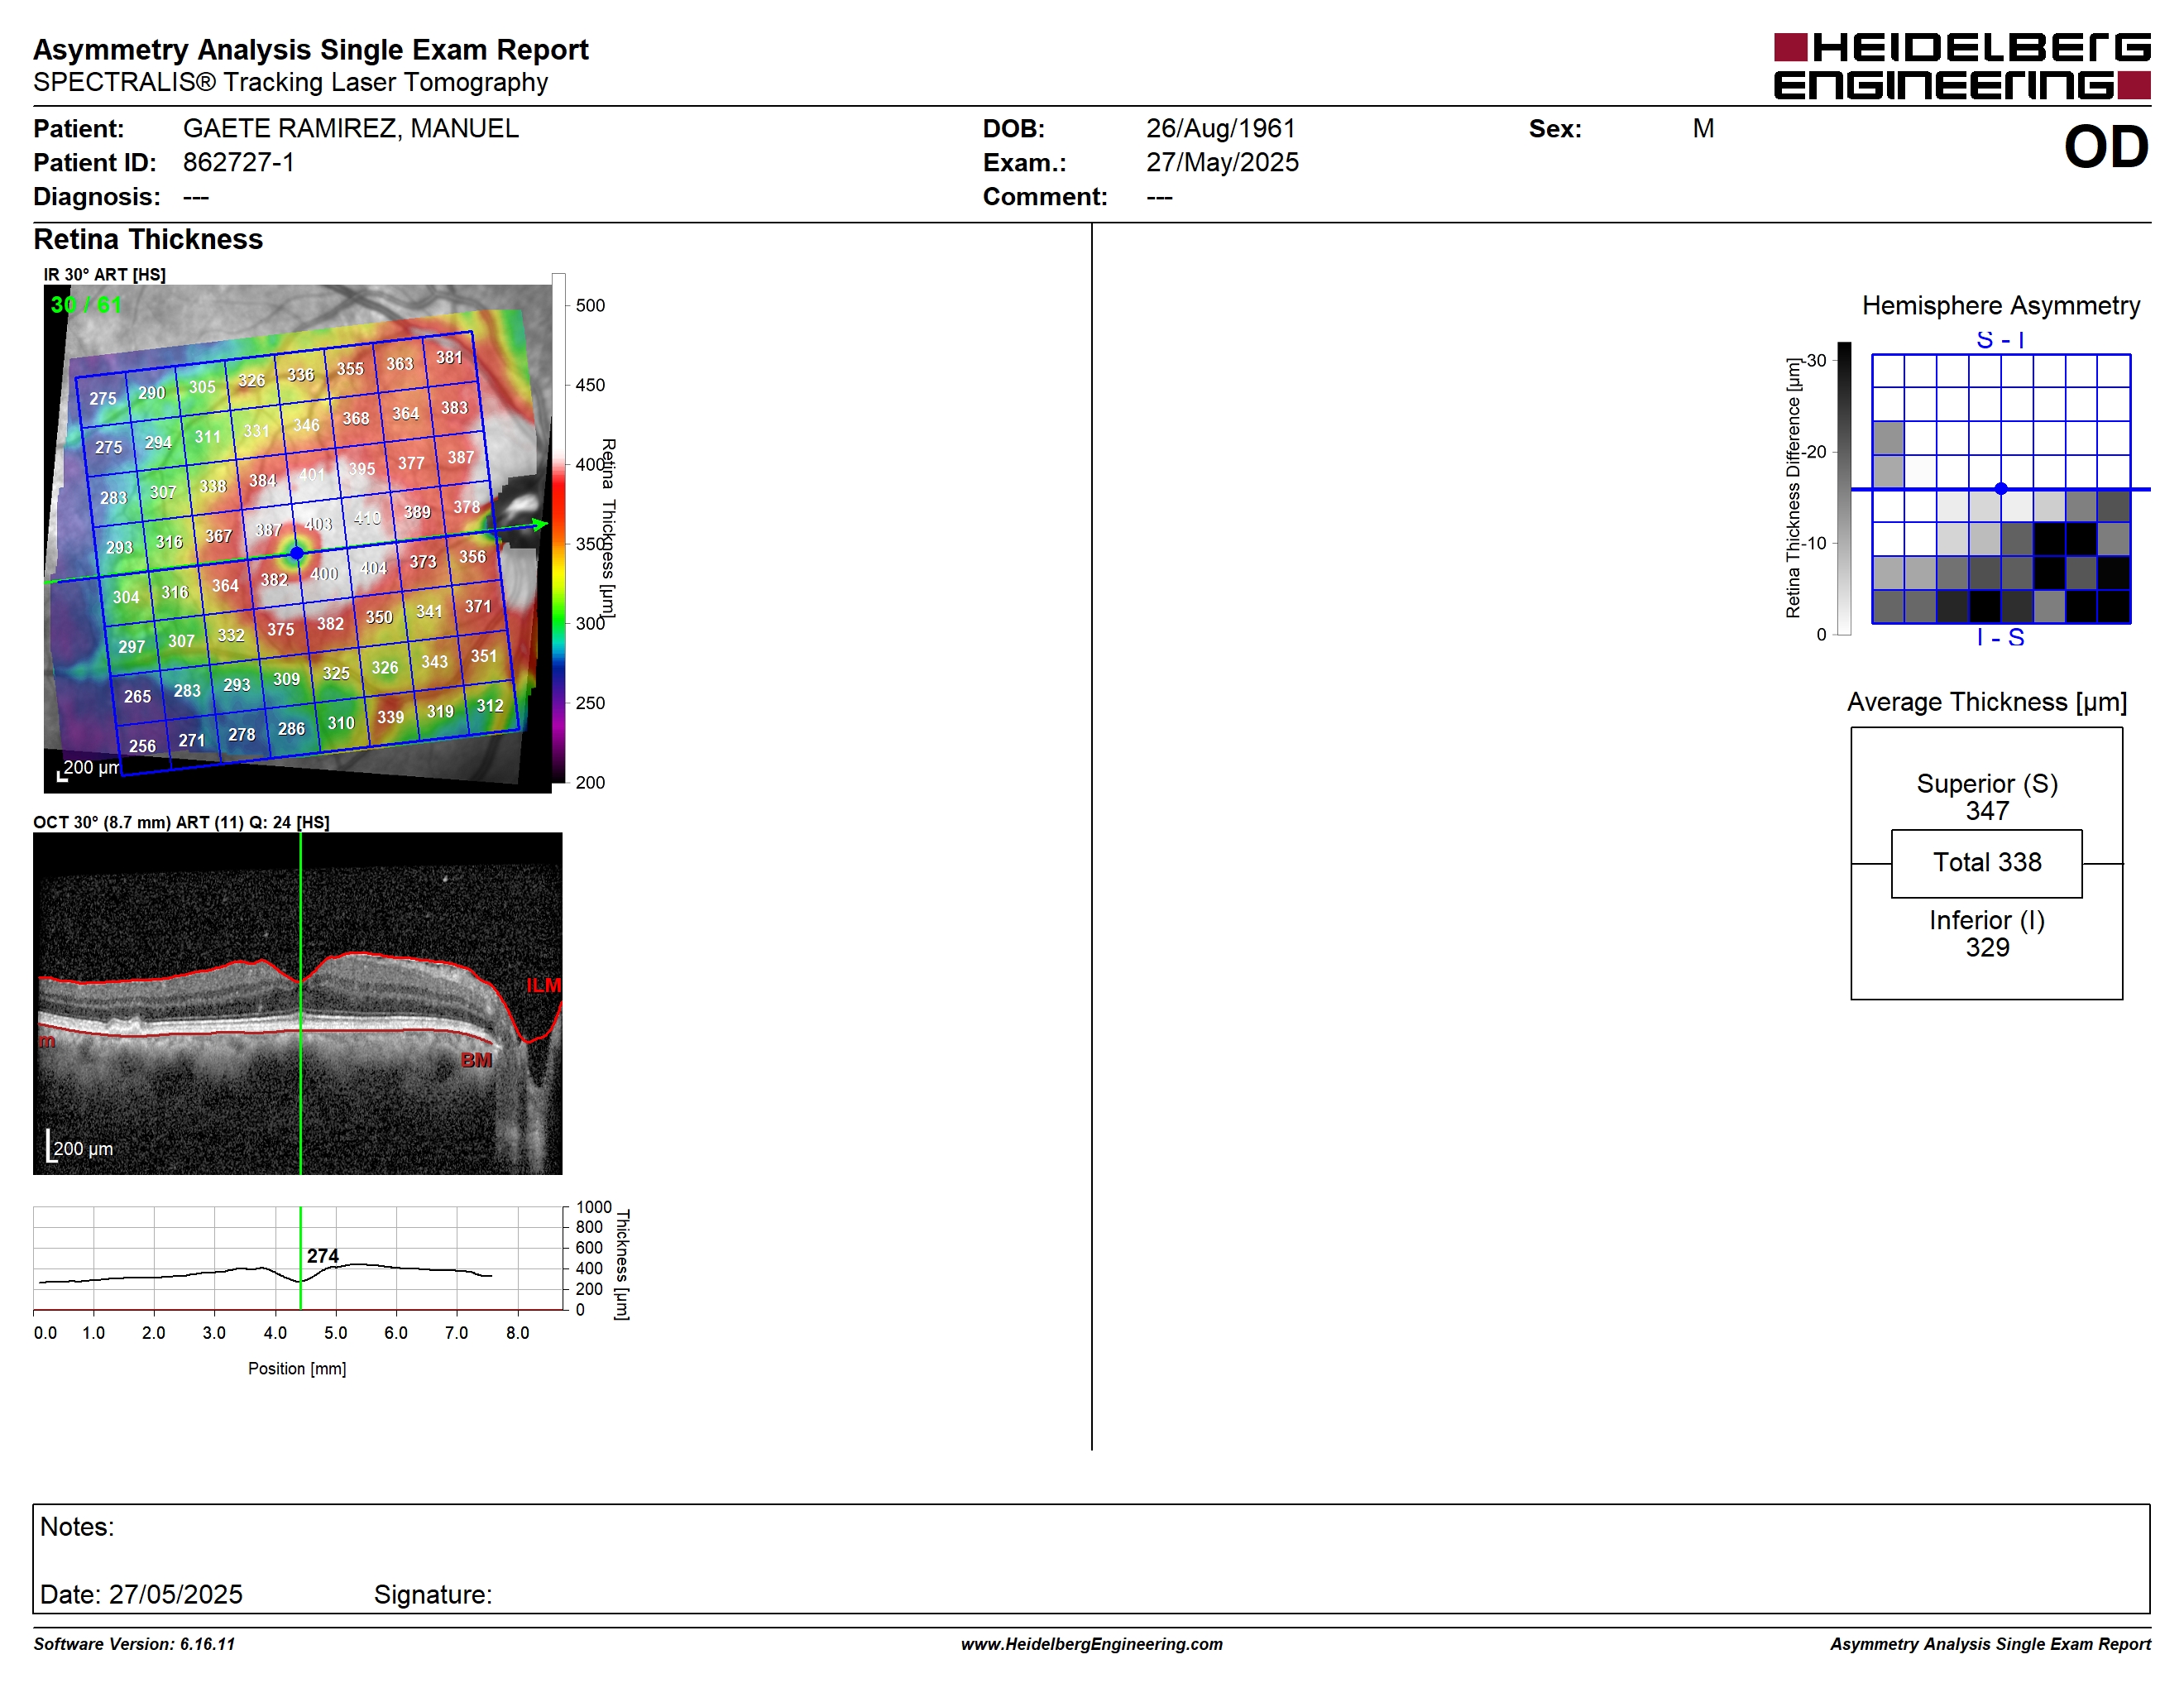Viewport: 2184px width, 1688px height.
Task: Click the Position [mm] axis label
Action: (297, 1369)
